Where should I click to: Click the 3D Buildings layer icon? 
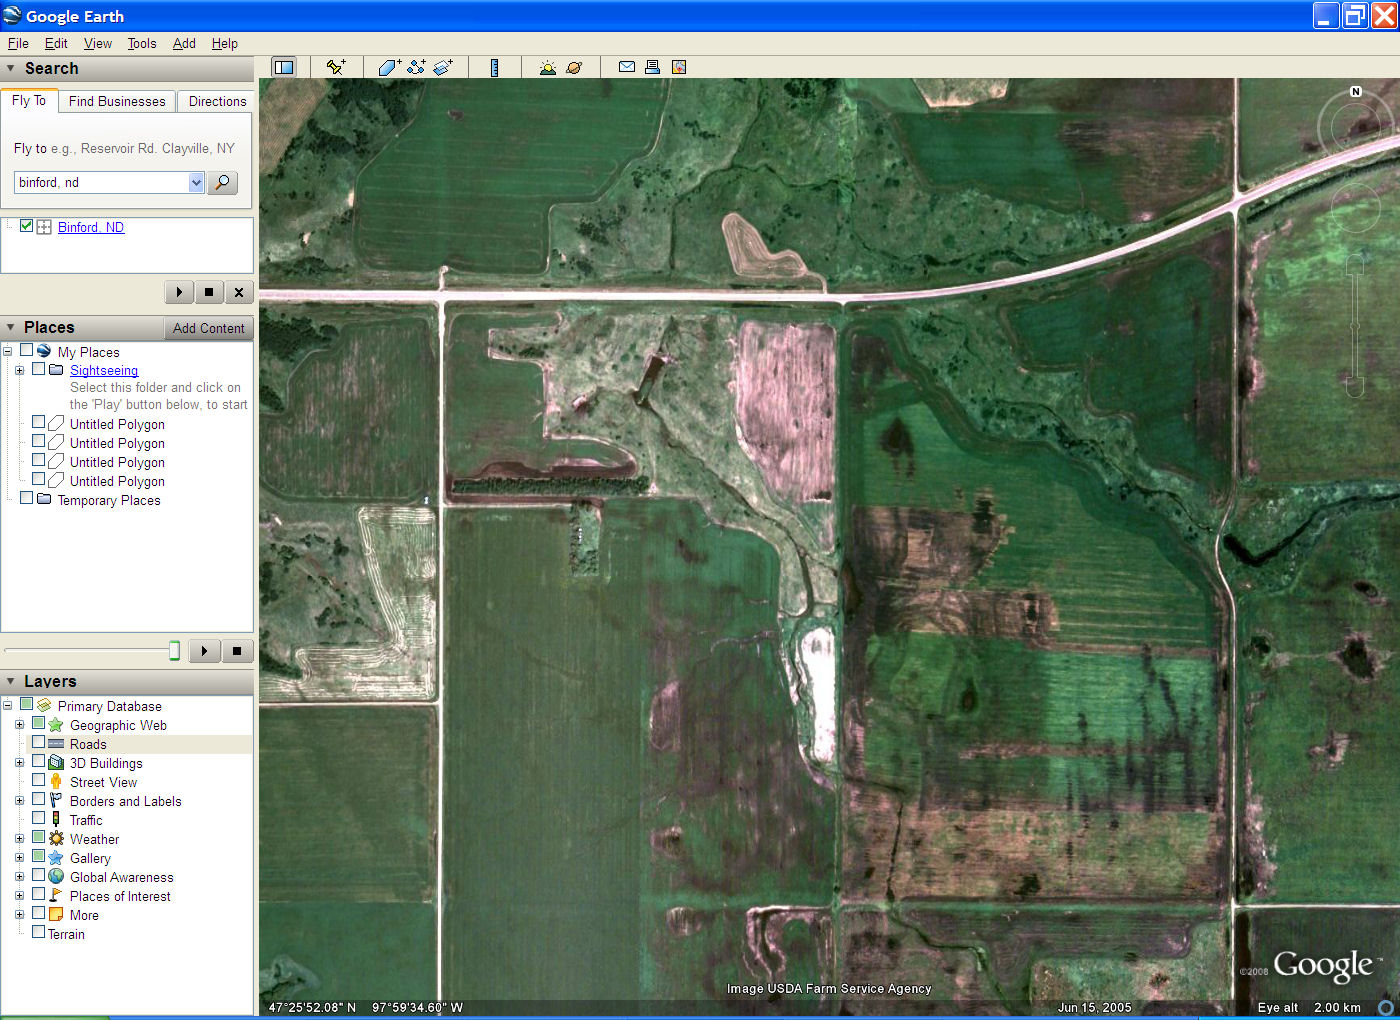(x=56, y=763)
